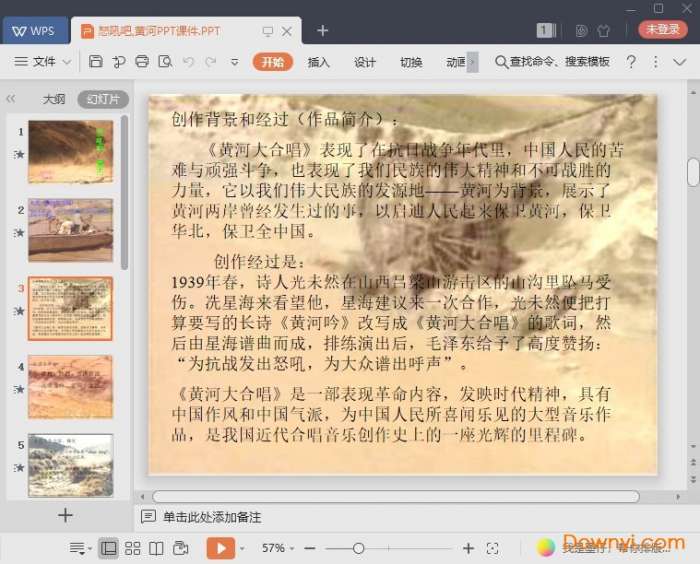Click the print icon in quick toolbar

click(142, 61)
